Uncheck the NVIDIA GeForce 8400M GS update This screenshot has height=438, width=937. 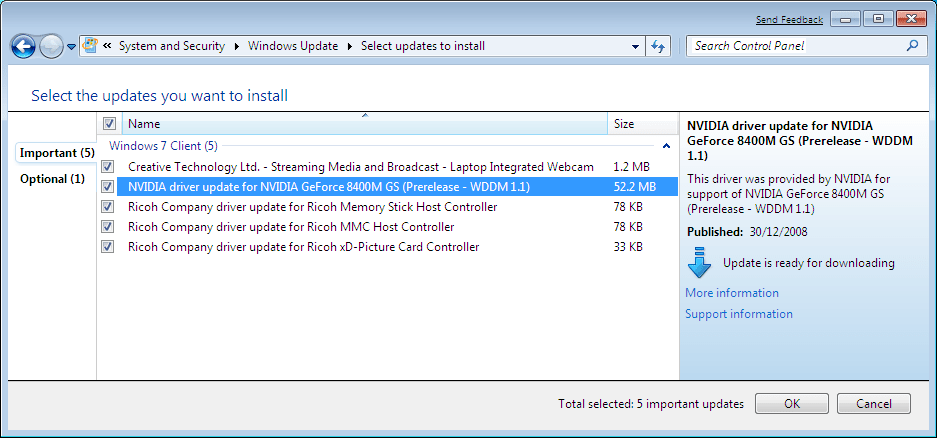(x=108, y=187)
